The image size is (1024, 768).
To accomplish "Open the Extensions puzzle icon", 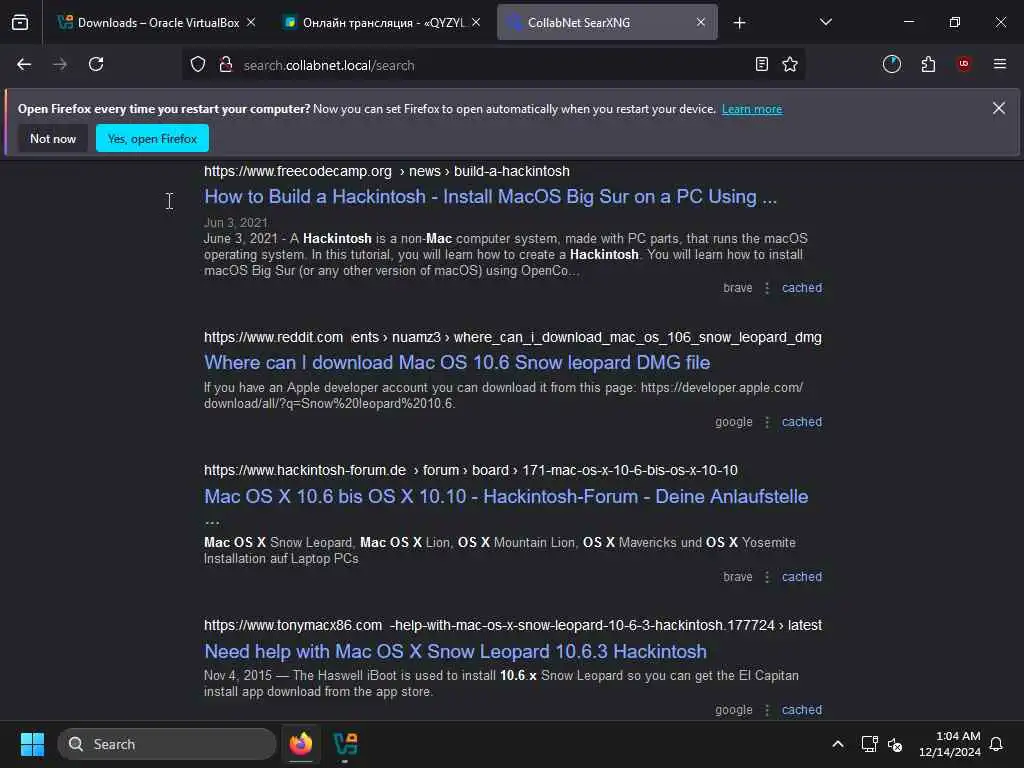I will pos(928,64).
